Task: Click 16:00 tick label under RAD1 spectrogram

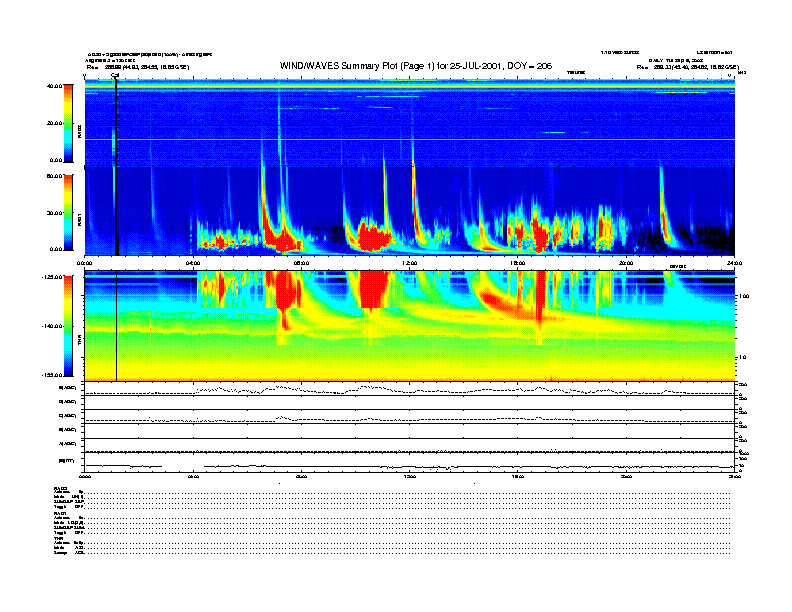Action: click(518, 263)
